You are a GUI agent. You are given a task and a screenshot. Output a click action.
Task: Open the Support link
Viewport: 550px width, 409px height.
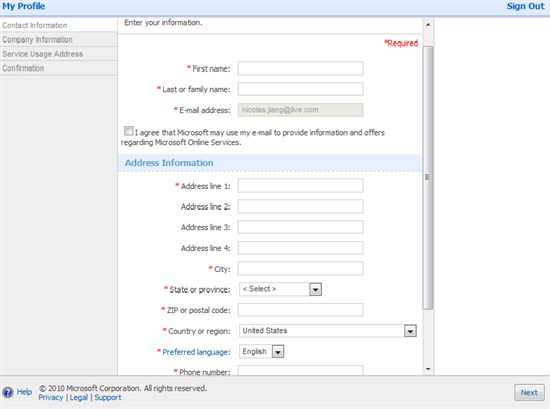coord(108,397)
